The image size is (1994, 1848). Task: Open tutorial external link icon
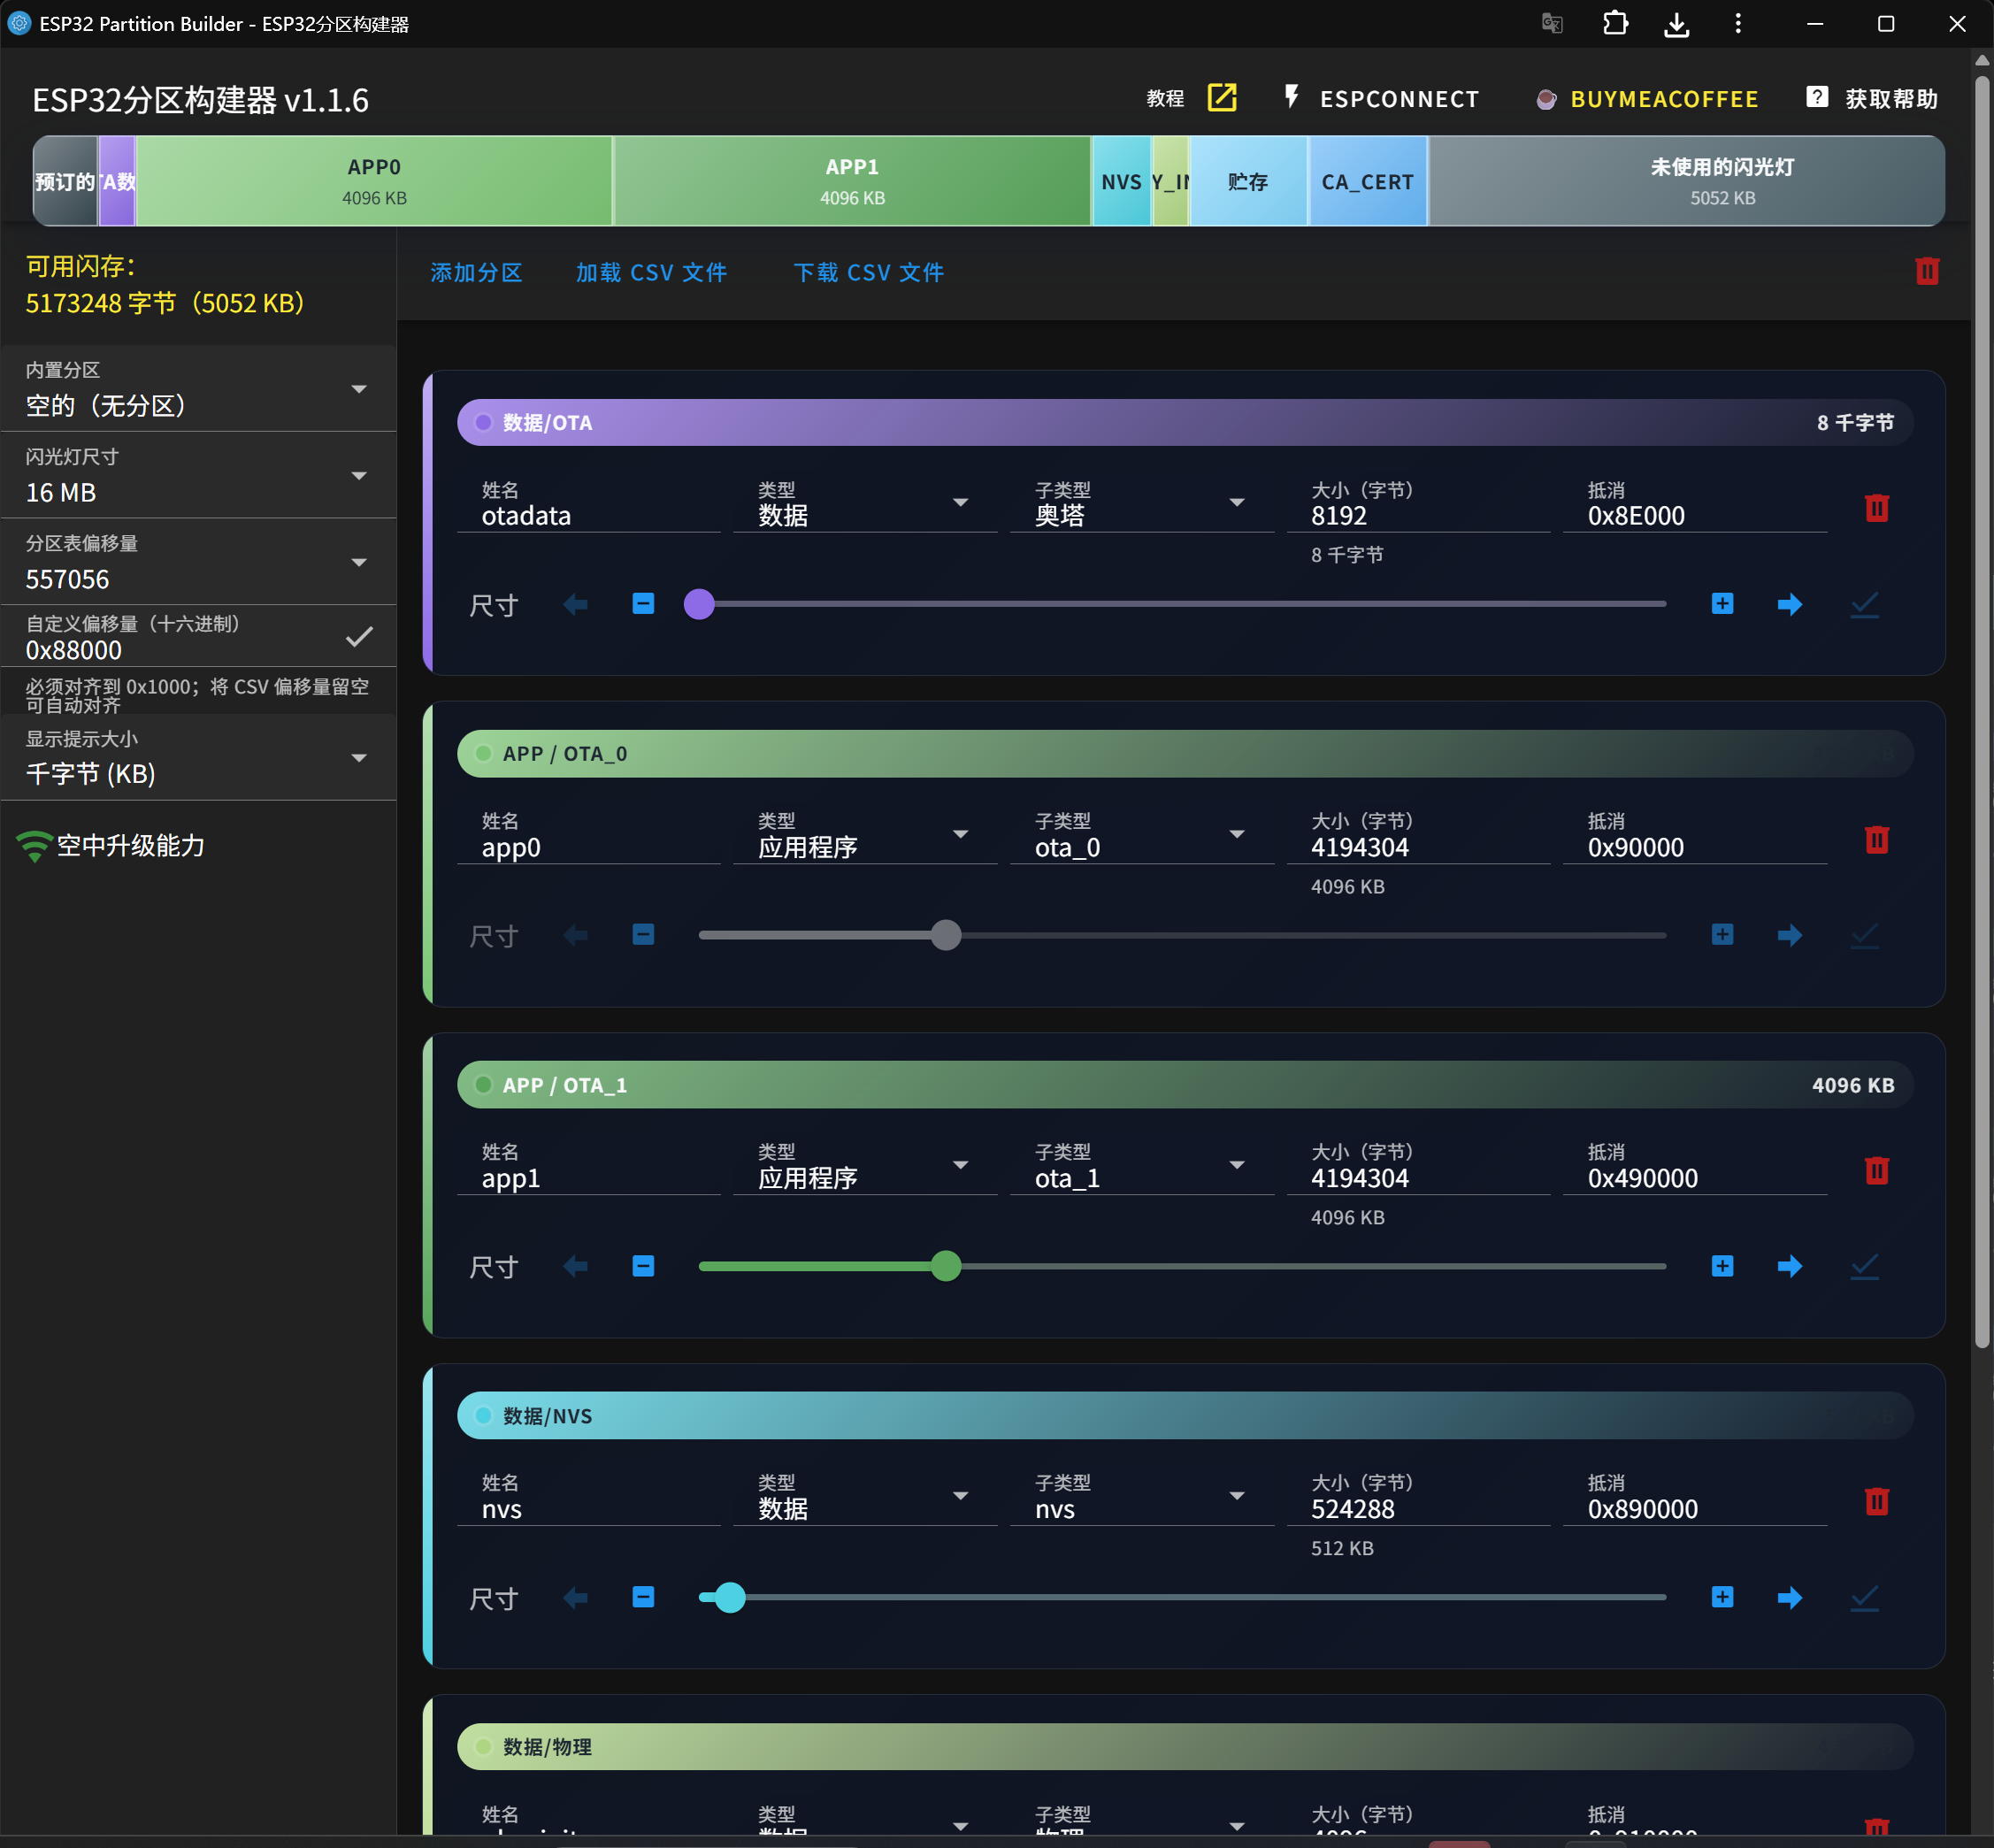click(x=1221, y=98)
